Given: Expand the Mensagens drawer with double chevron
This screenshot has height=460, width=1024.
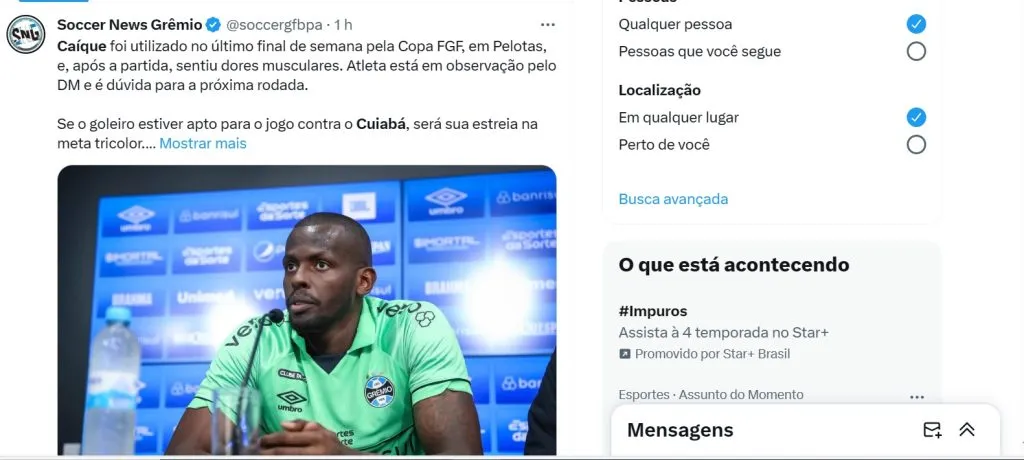Looking at the screenshot, I should [967, 429].
